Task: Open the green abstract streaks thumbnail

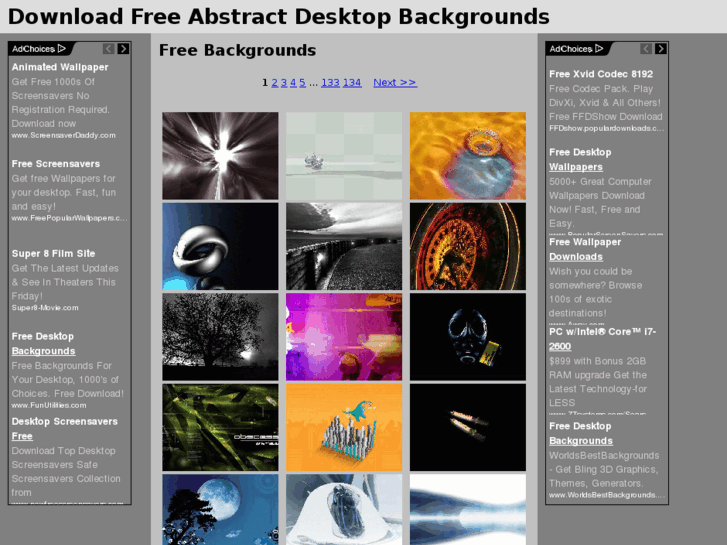Action: (x=220, y=427)
